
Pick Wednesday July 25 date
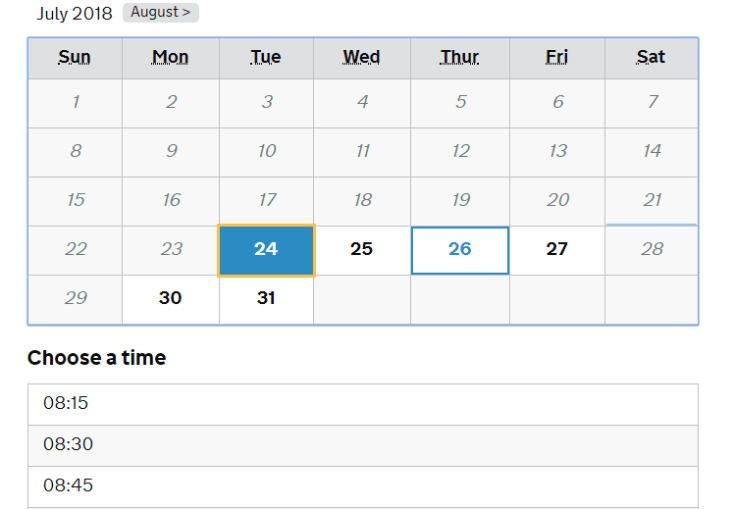362,249
